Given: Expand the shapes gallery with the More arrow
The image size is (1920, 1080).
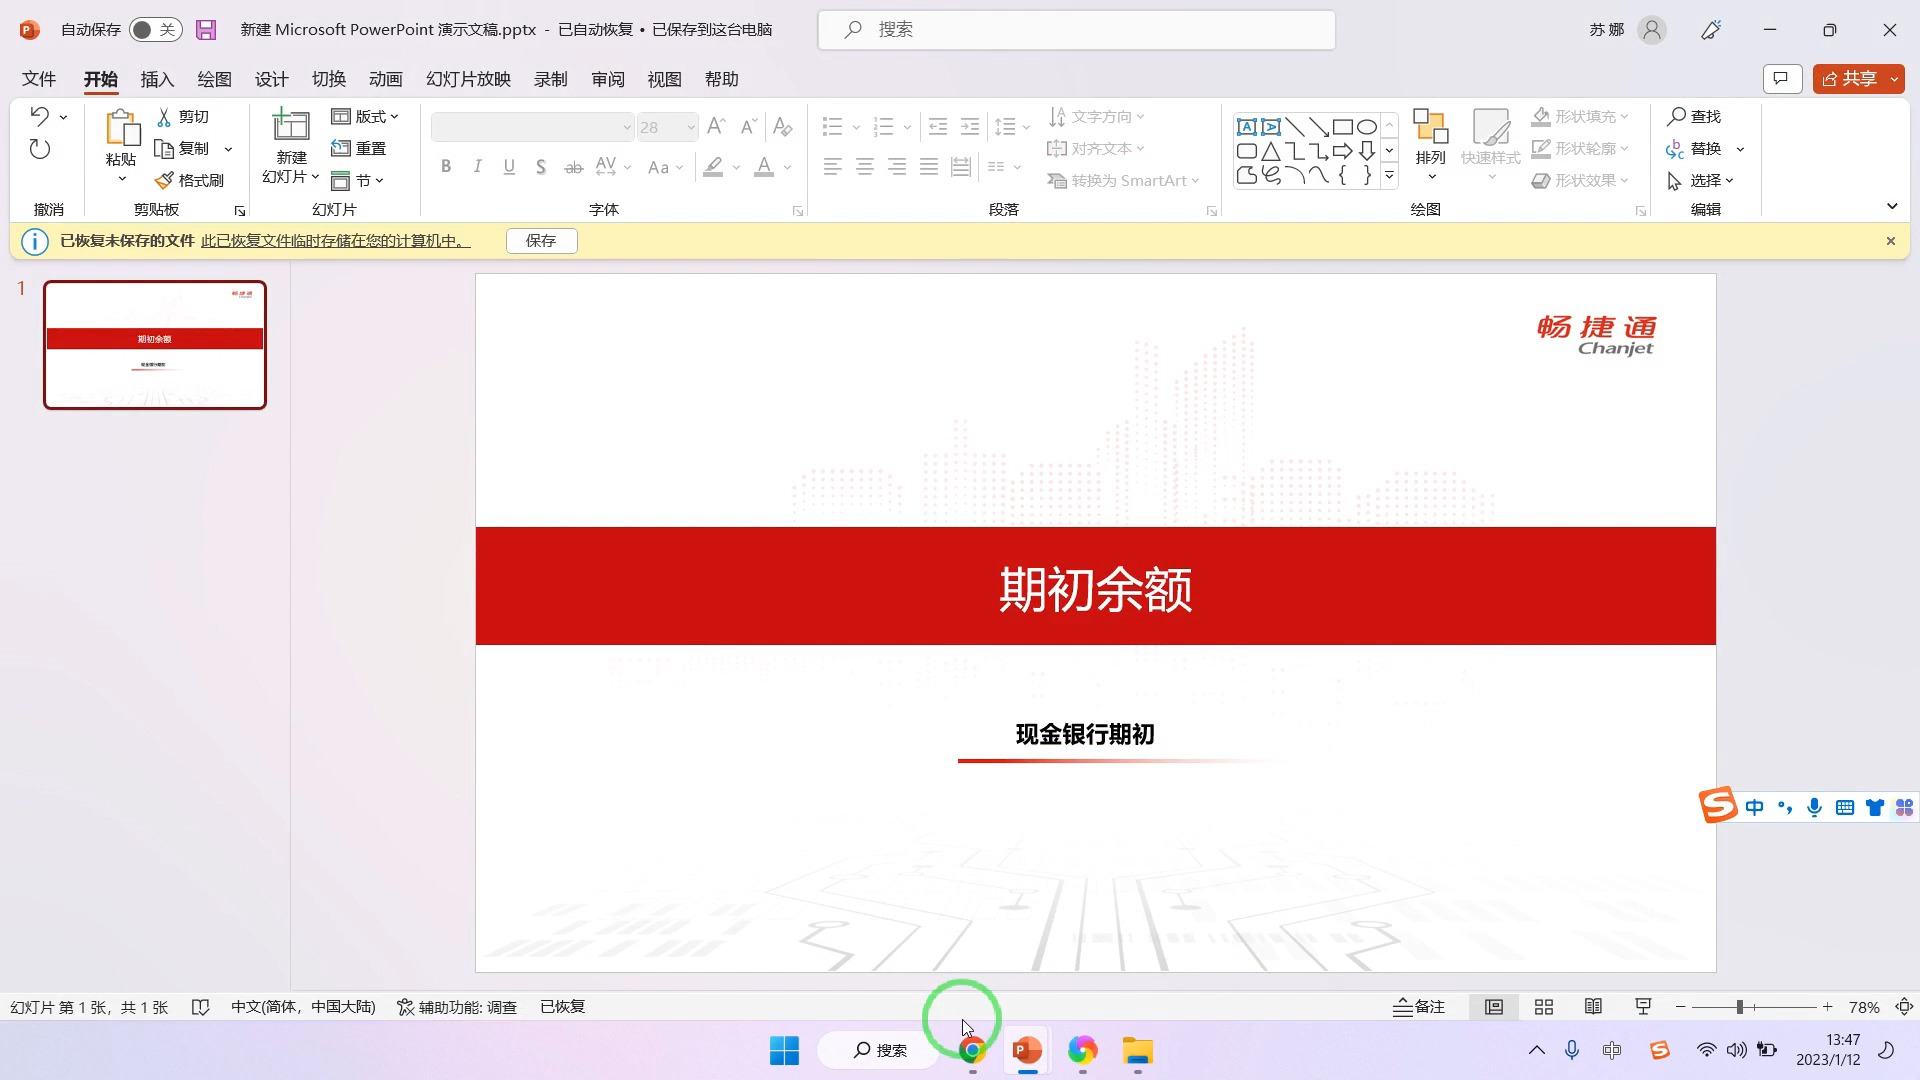Looking at the screenshot, I should pyautogui.click(x=1389, y=174).
